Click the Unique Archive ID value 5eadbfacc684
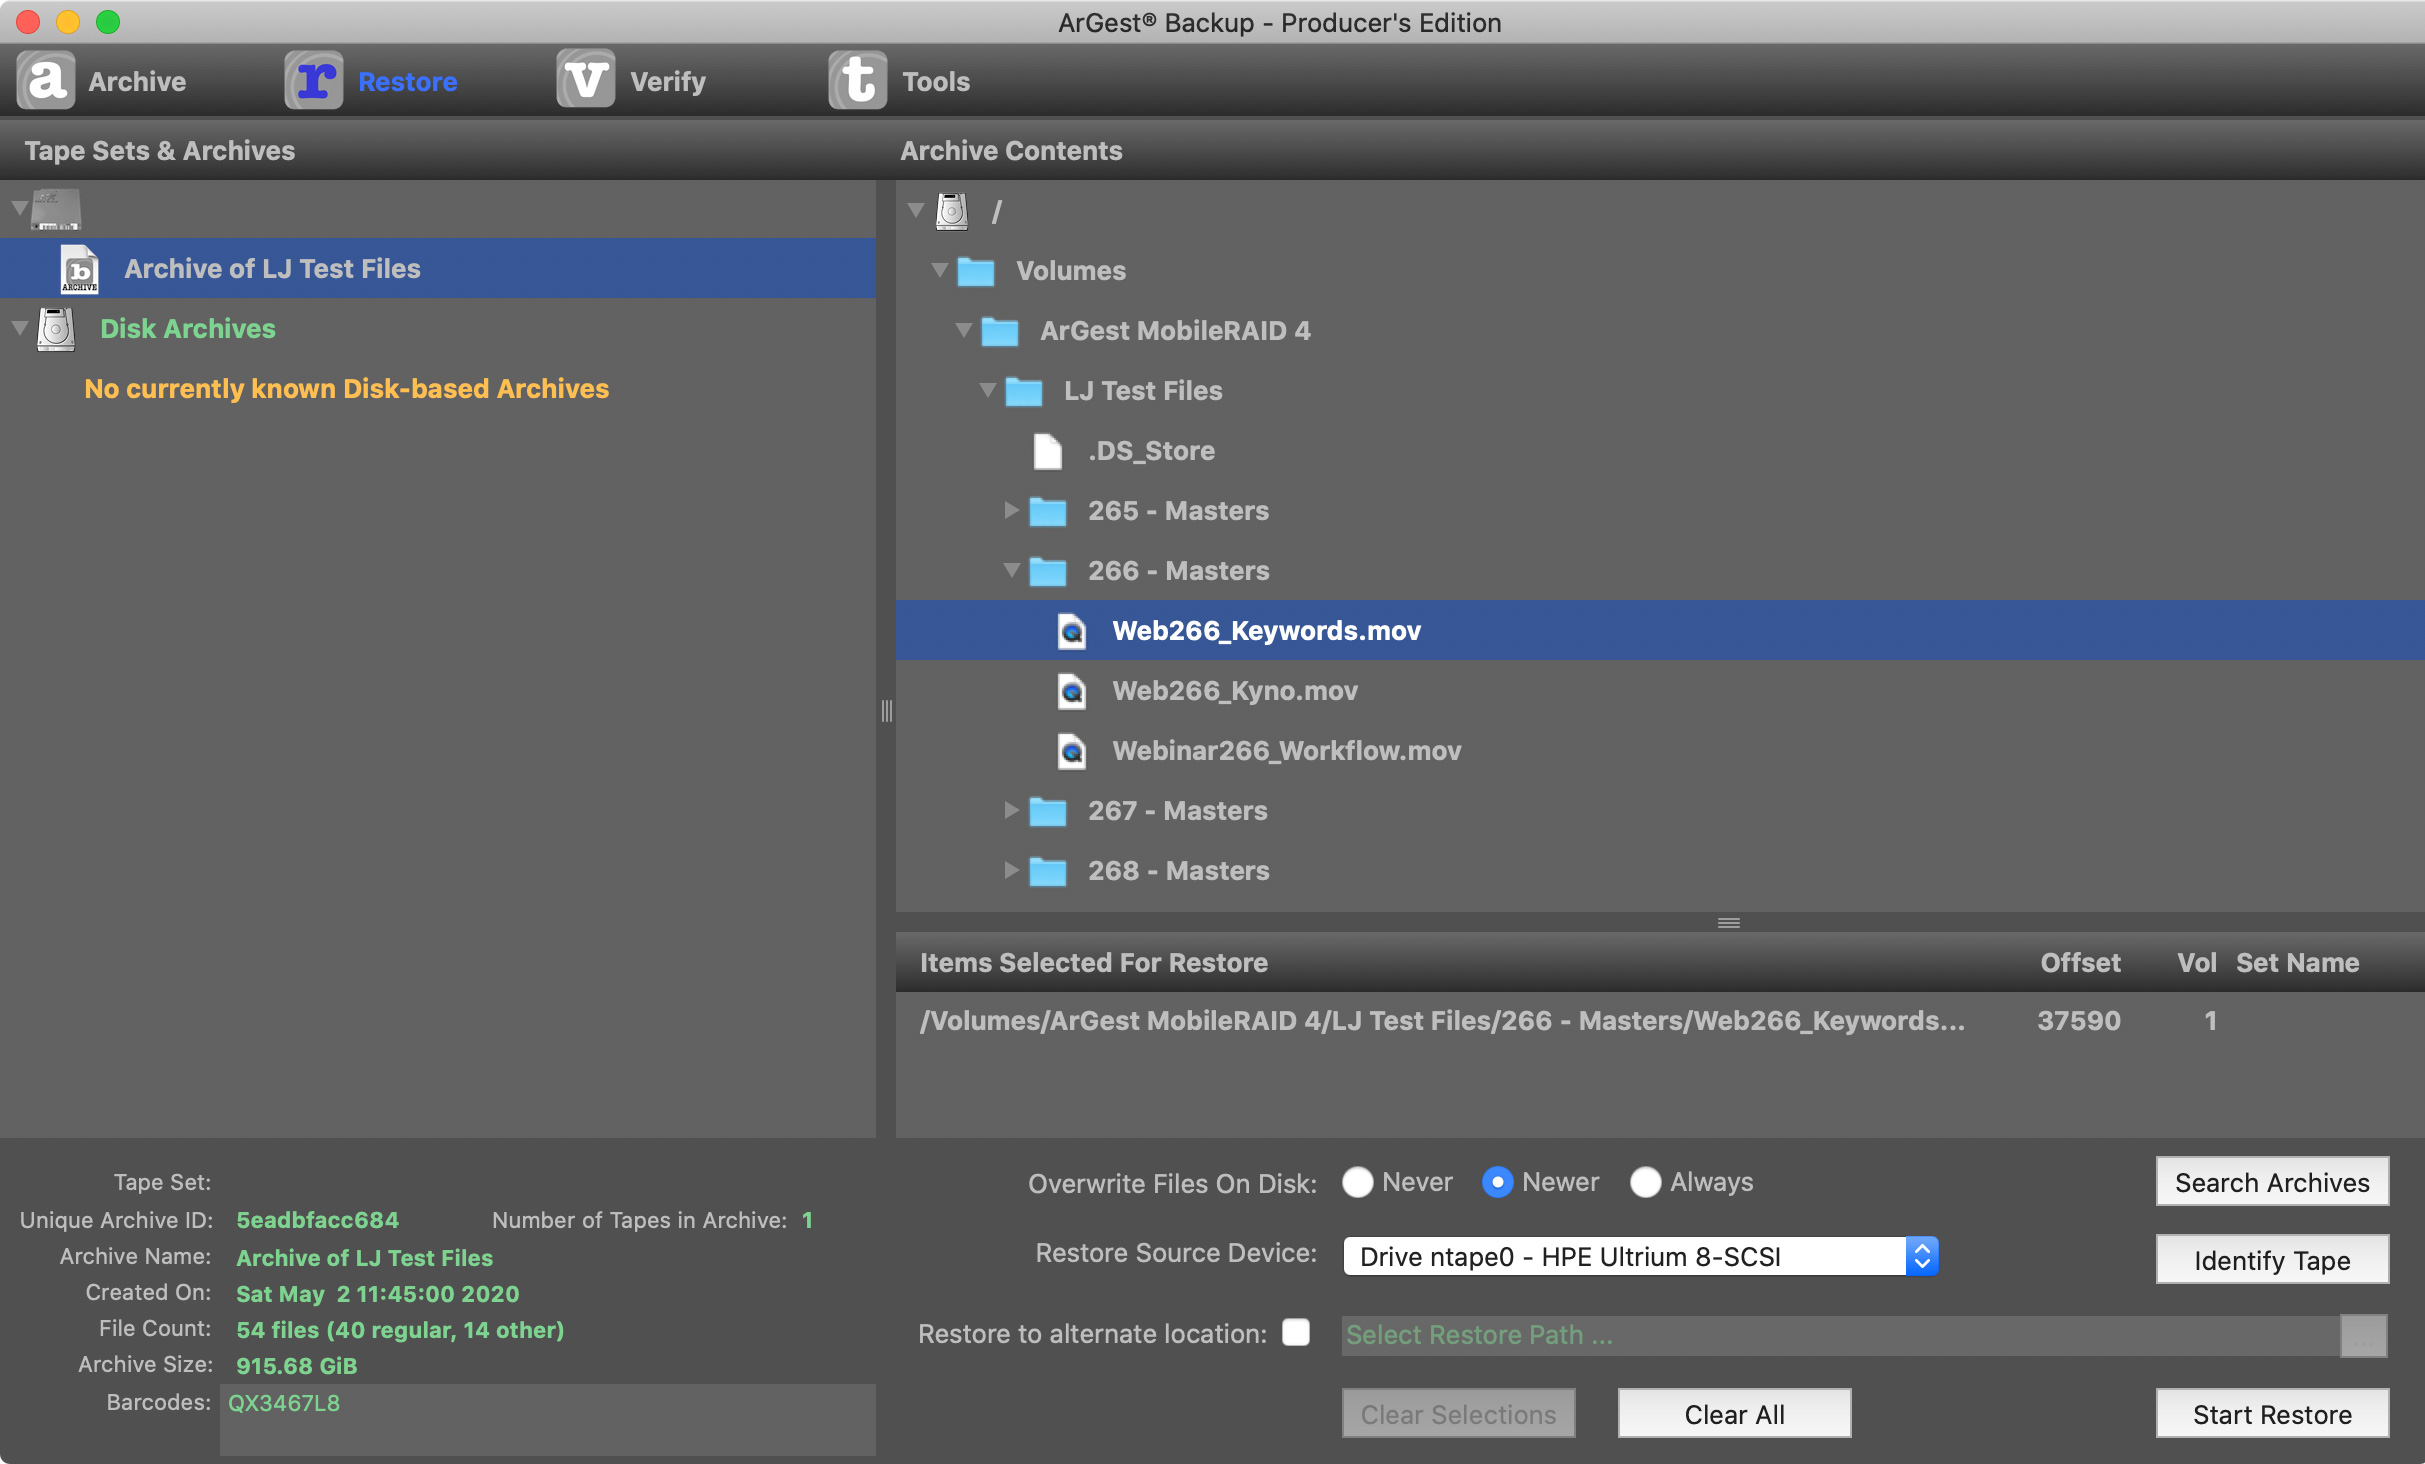 pyautogui.click(x=317, y=1220)
